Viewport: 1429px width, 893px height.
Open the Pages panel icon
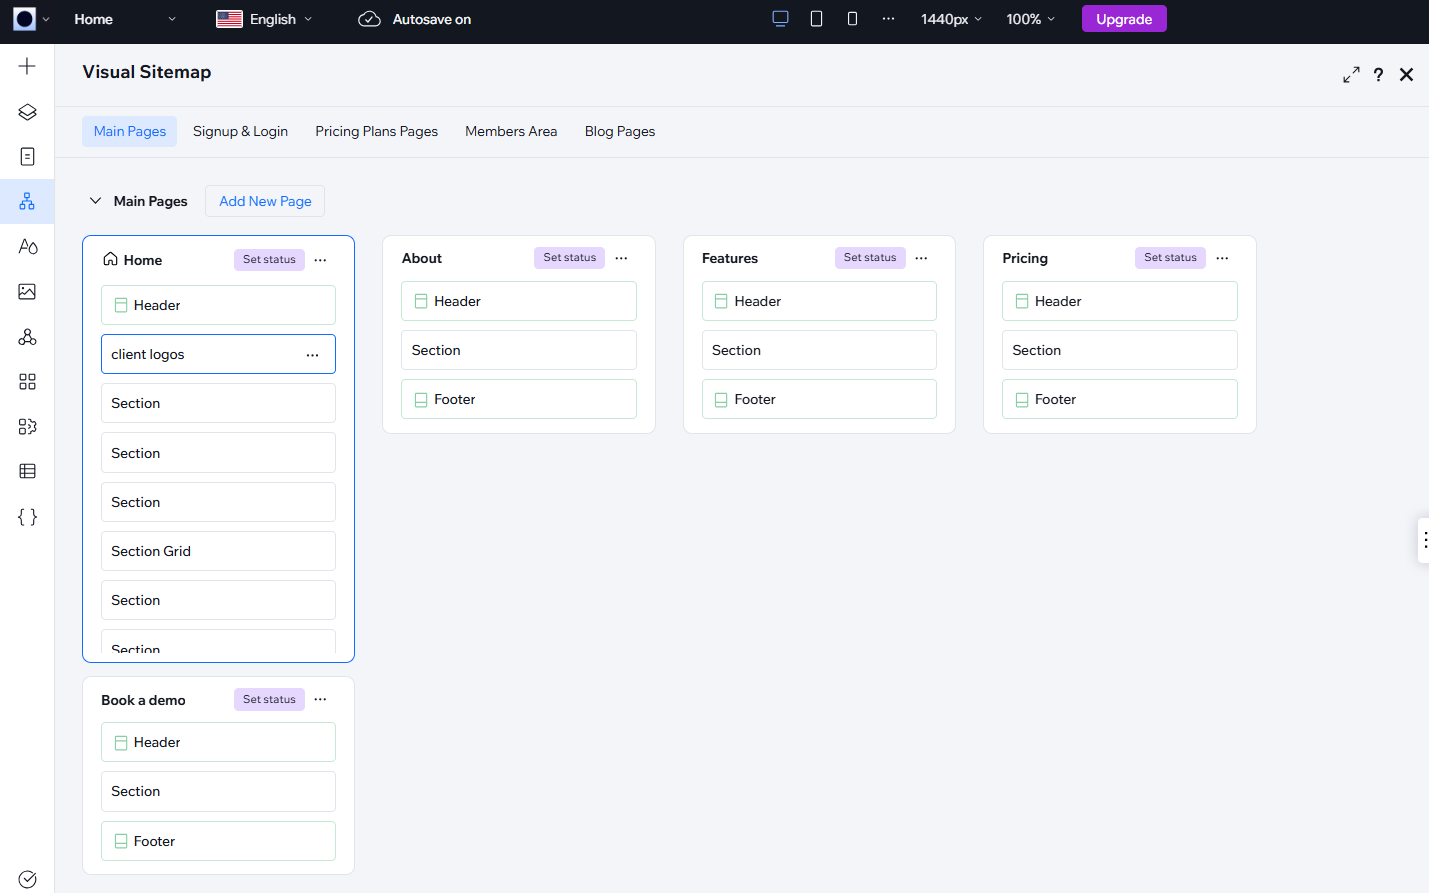27,157
